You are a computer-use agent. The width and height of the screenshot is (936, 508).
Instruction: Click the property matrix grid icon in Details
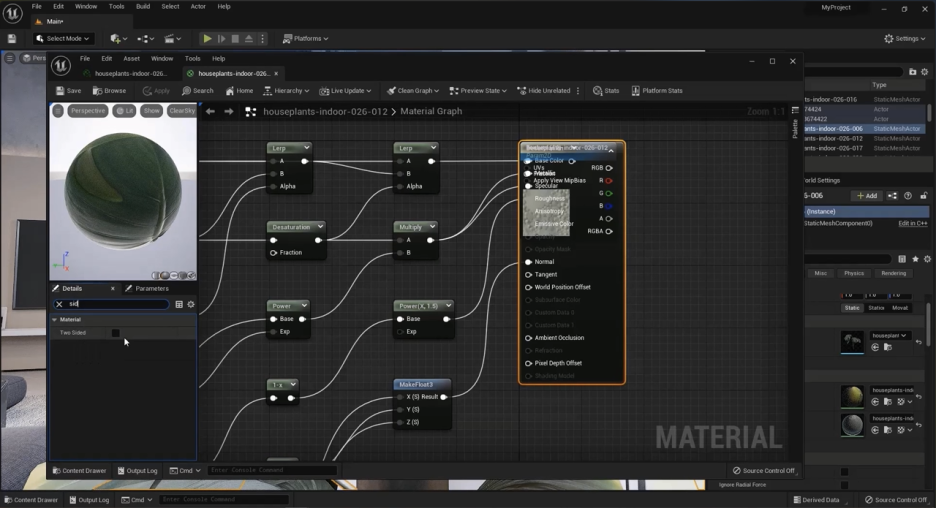click(x=179, y=304)
